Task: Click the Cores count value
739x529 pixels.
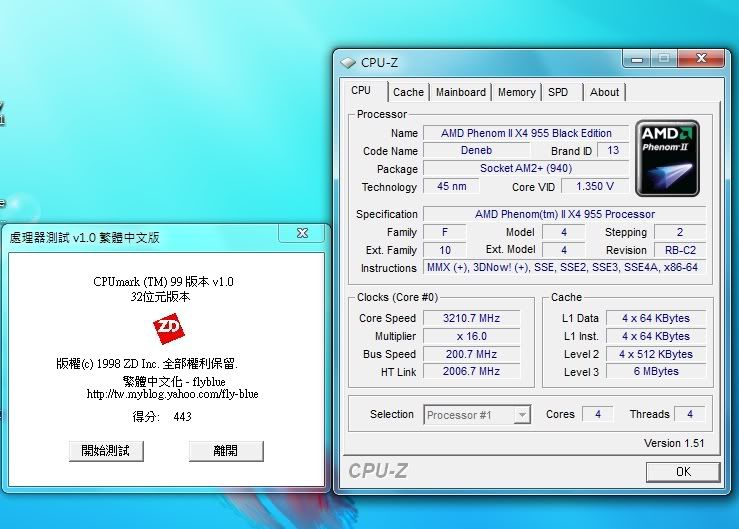Action: 598,414
